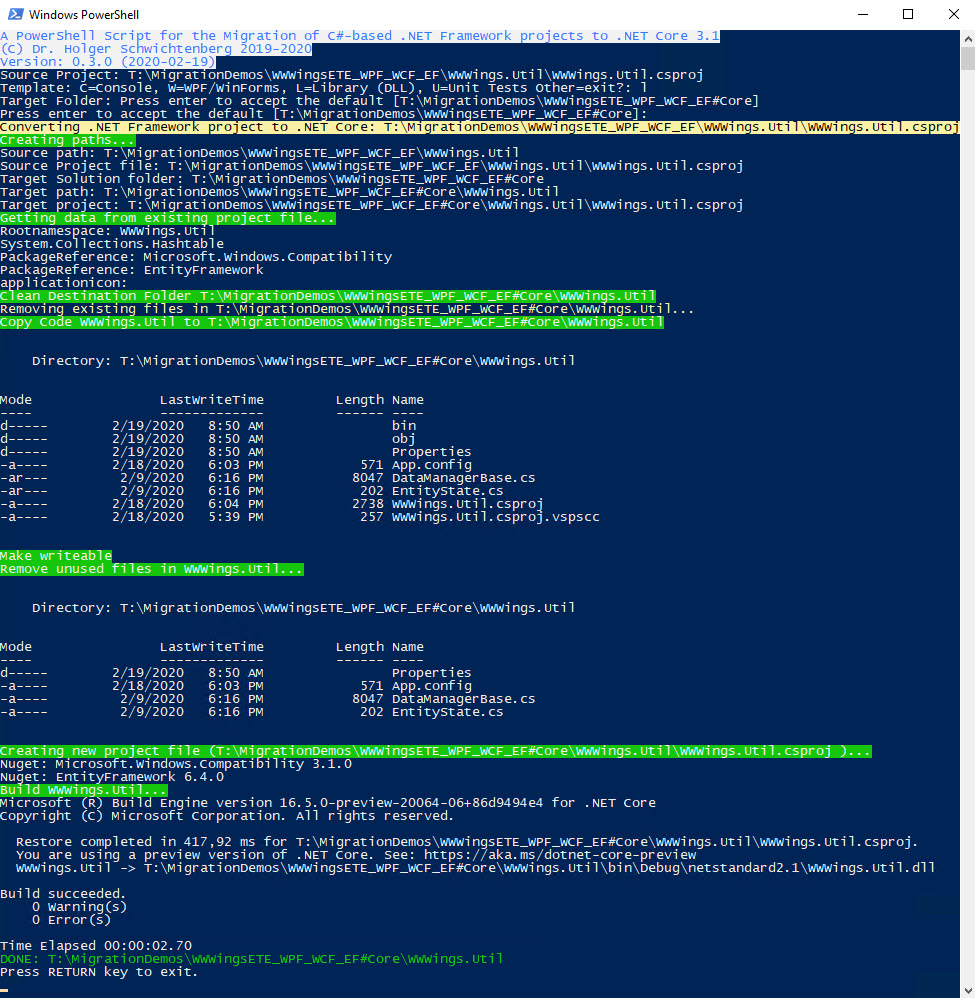
Task: Click 'bin' in the first directory listing
Action: [404, 426]
